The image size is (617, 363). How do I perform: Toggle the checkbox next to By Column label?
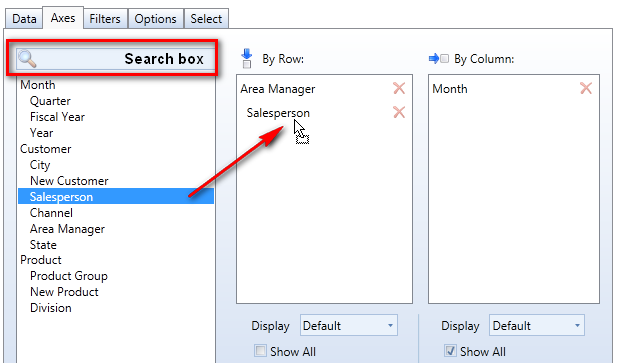444,59
